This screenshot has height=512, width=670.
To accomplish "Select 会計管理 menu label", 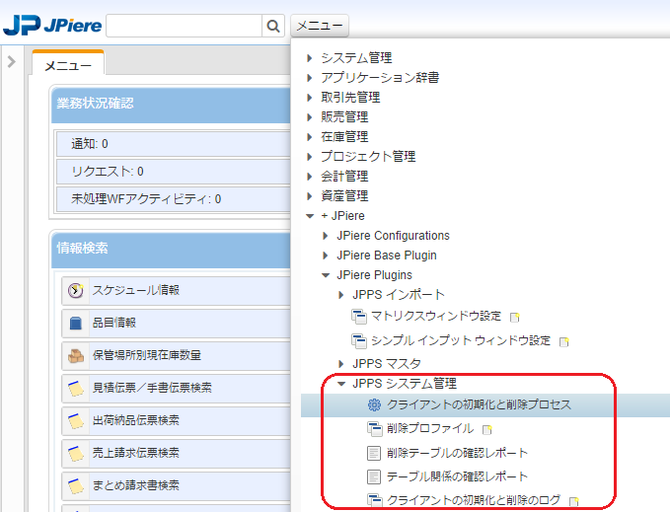I will click(x=344, y=176).
